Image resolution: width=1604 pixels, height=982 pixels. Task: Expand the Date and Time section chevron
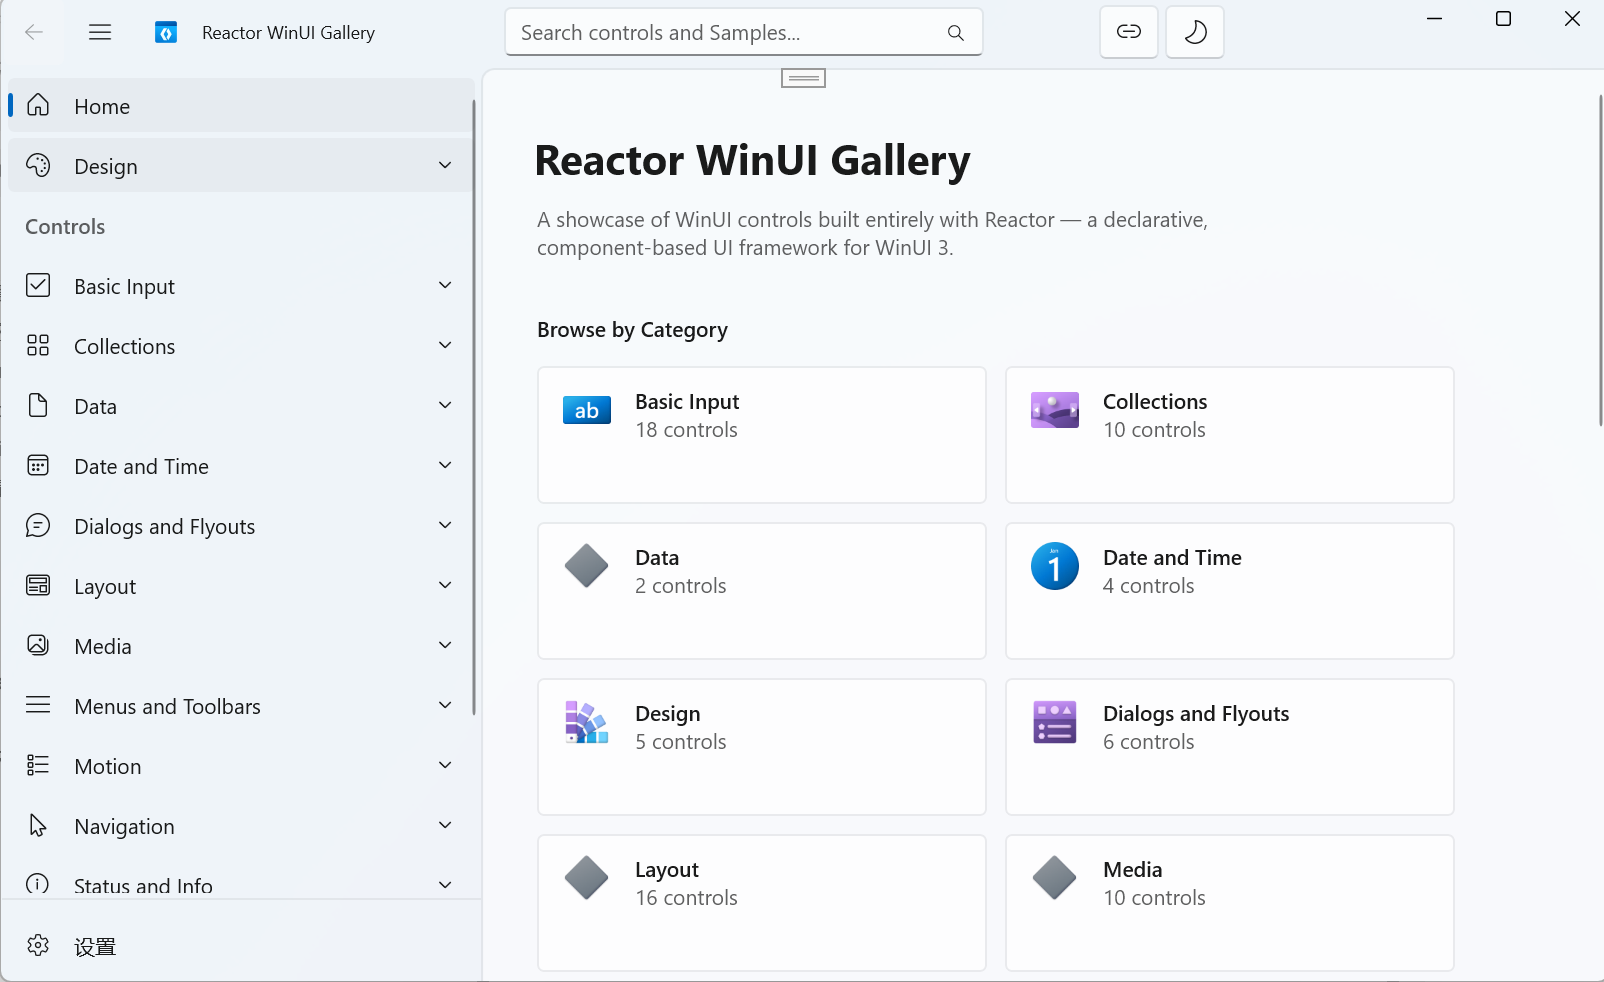445,465
